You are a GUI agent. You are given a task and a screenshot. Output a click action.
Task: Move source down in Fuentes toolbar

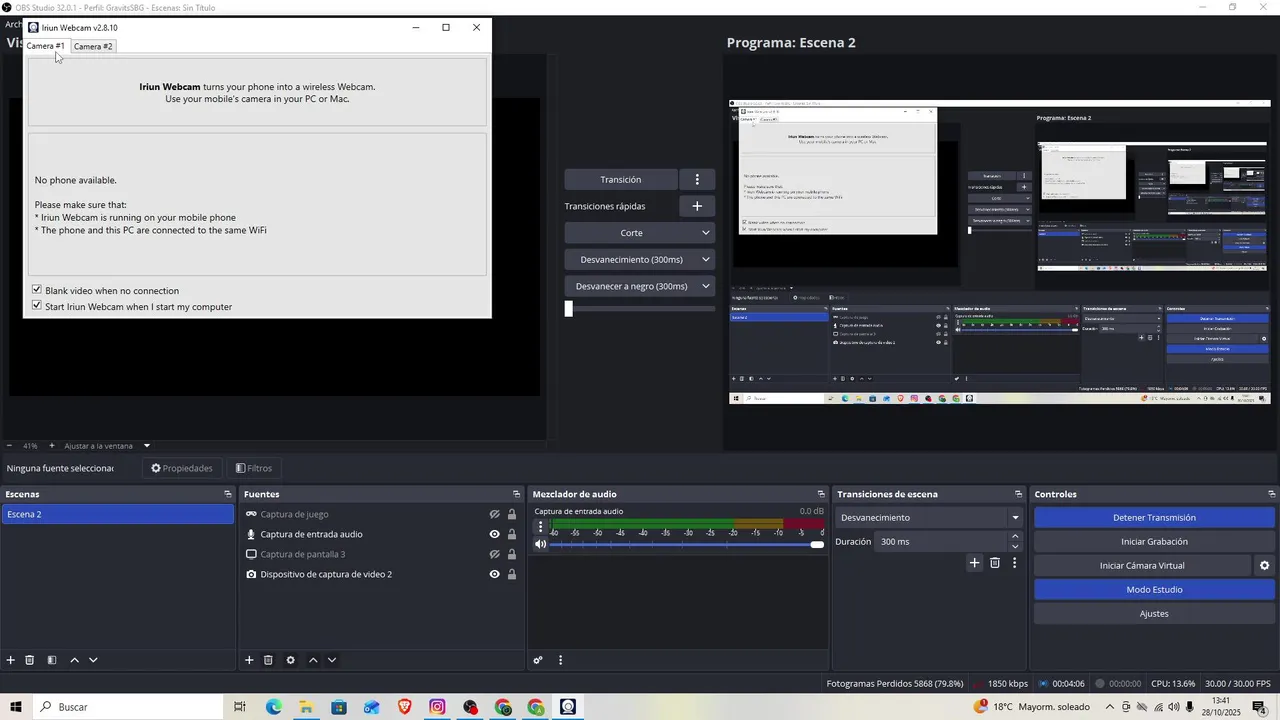point(332,660)
